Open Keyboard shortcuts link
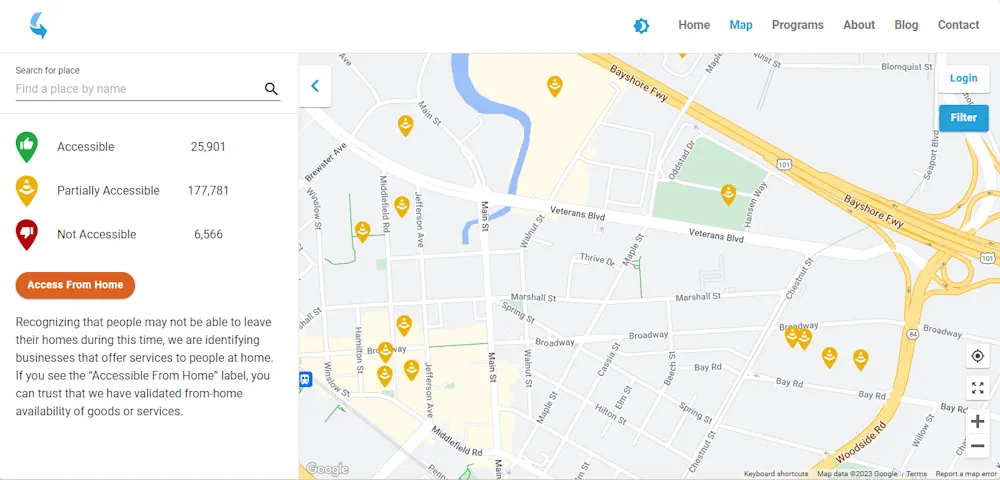 point(776,474)
